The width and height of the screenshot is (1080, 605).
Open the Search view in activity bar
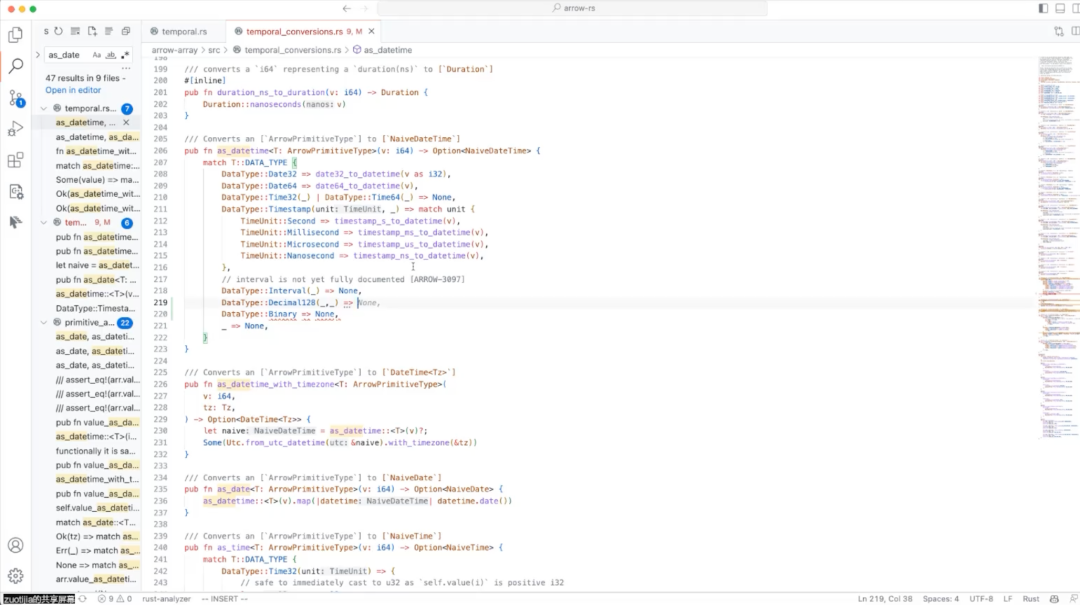coord(15,65)
